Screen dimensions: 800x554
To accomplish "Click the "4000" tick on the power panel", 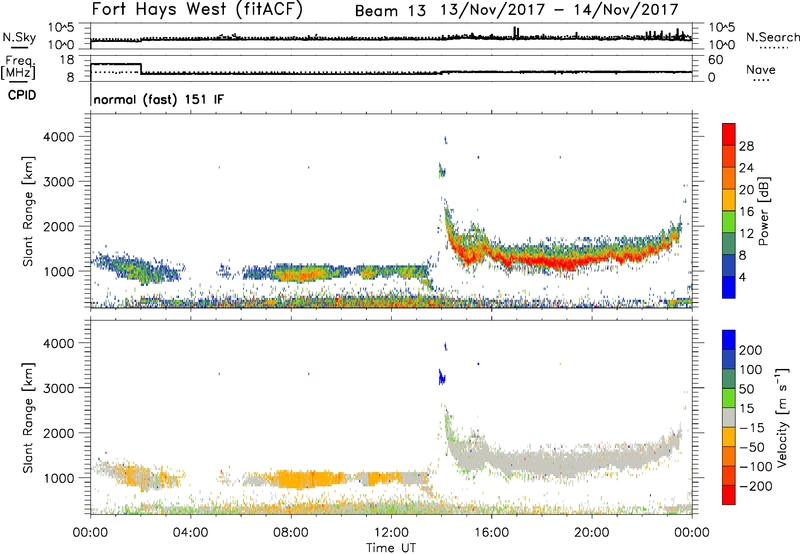I will pyautogui.click(x=59, y=137).
